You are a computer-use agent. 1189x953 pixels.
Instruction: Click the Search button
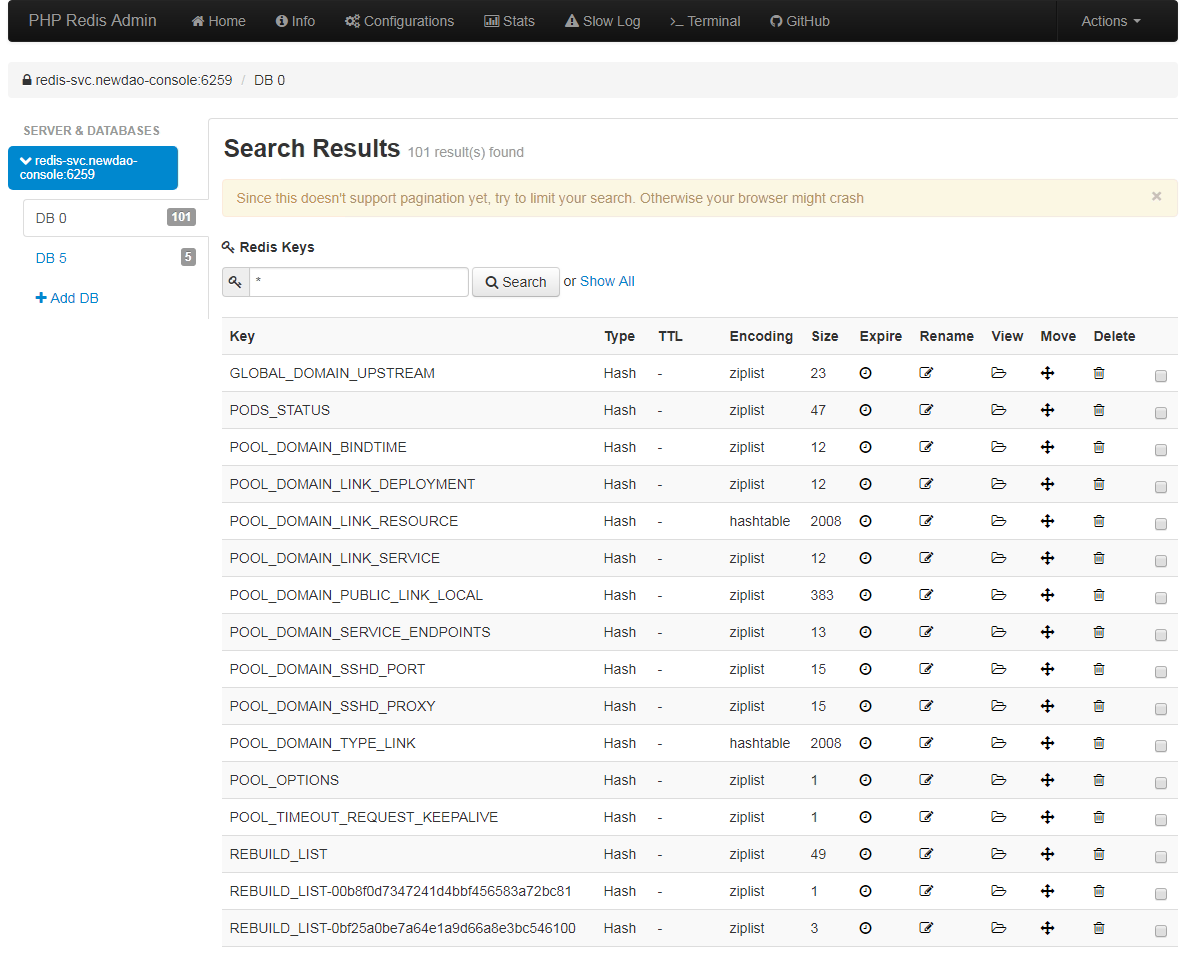pyautogui.click(x=516, y=282)
